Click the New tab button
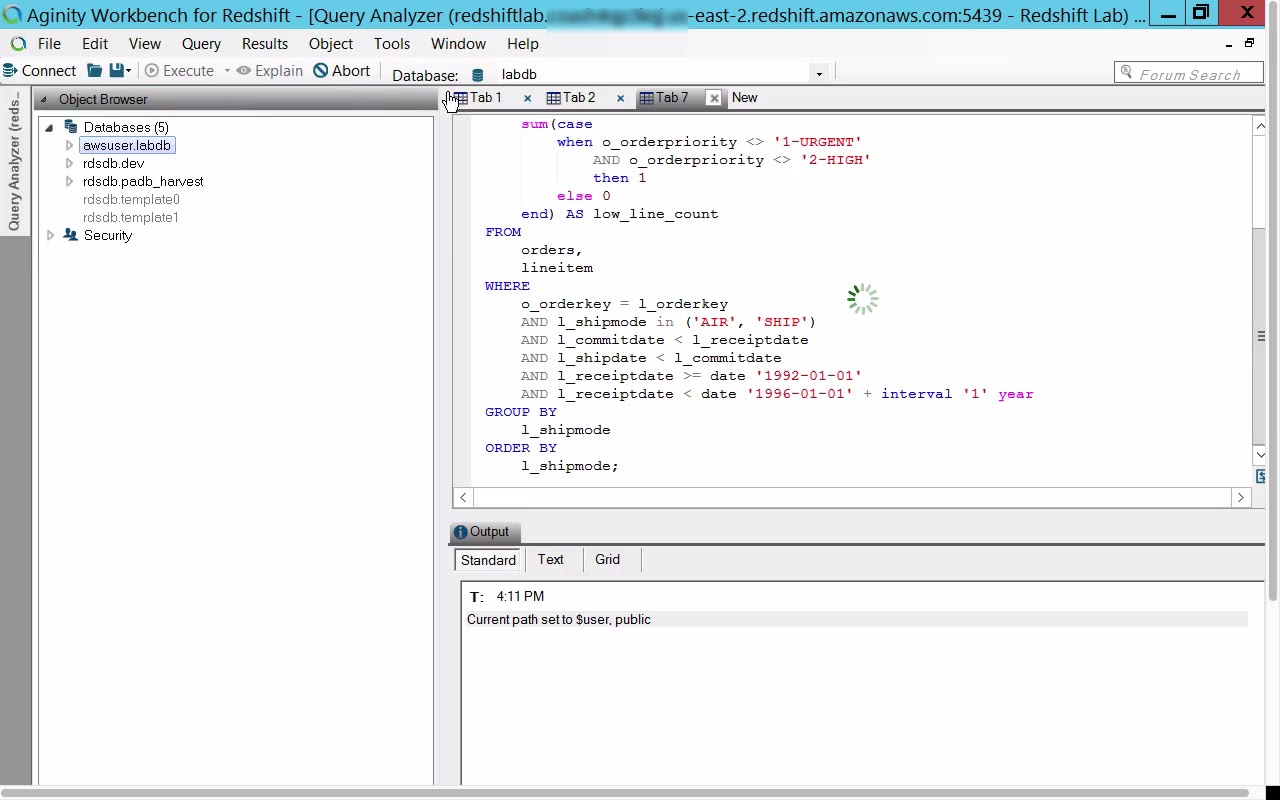 [x=744, y=98]
